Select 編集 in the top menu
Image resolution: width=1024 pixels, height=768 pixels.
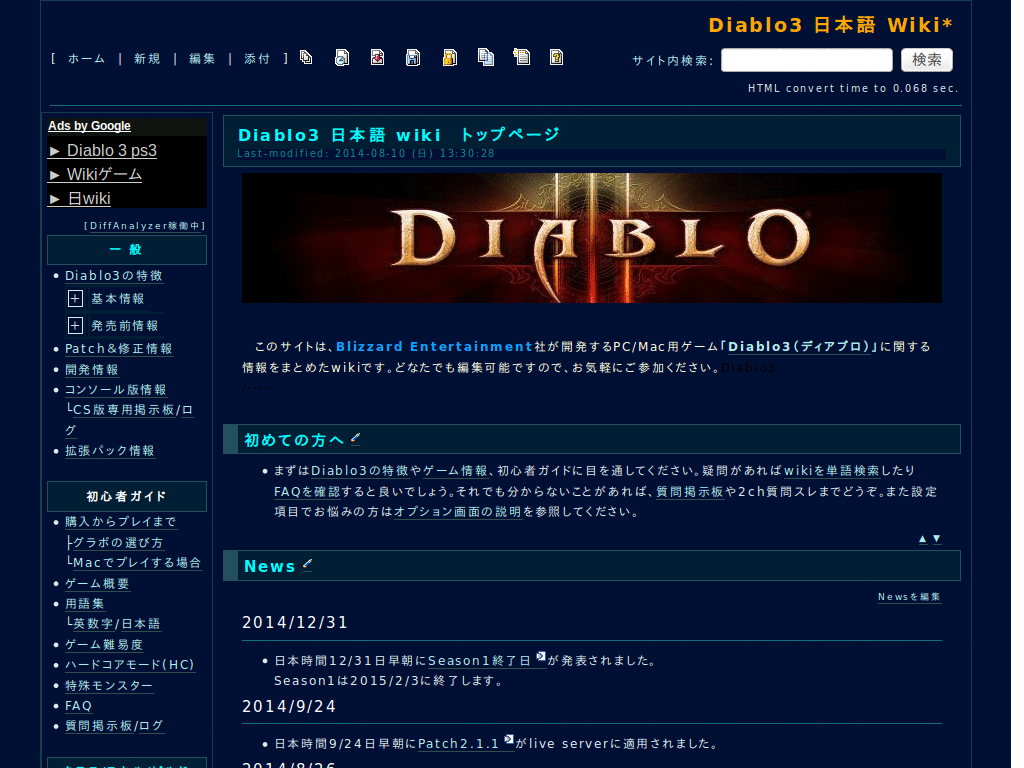pyautogui.click(x=202, y=59)
